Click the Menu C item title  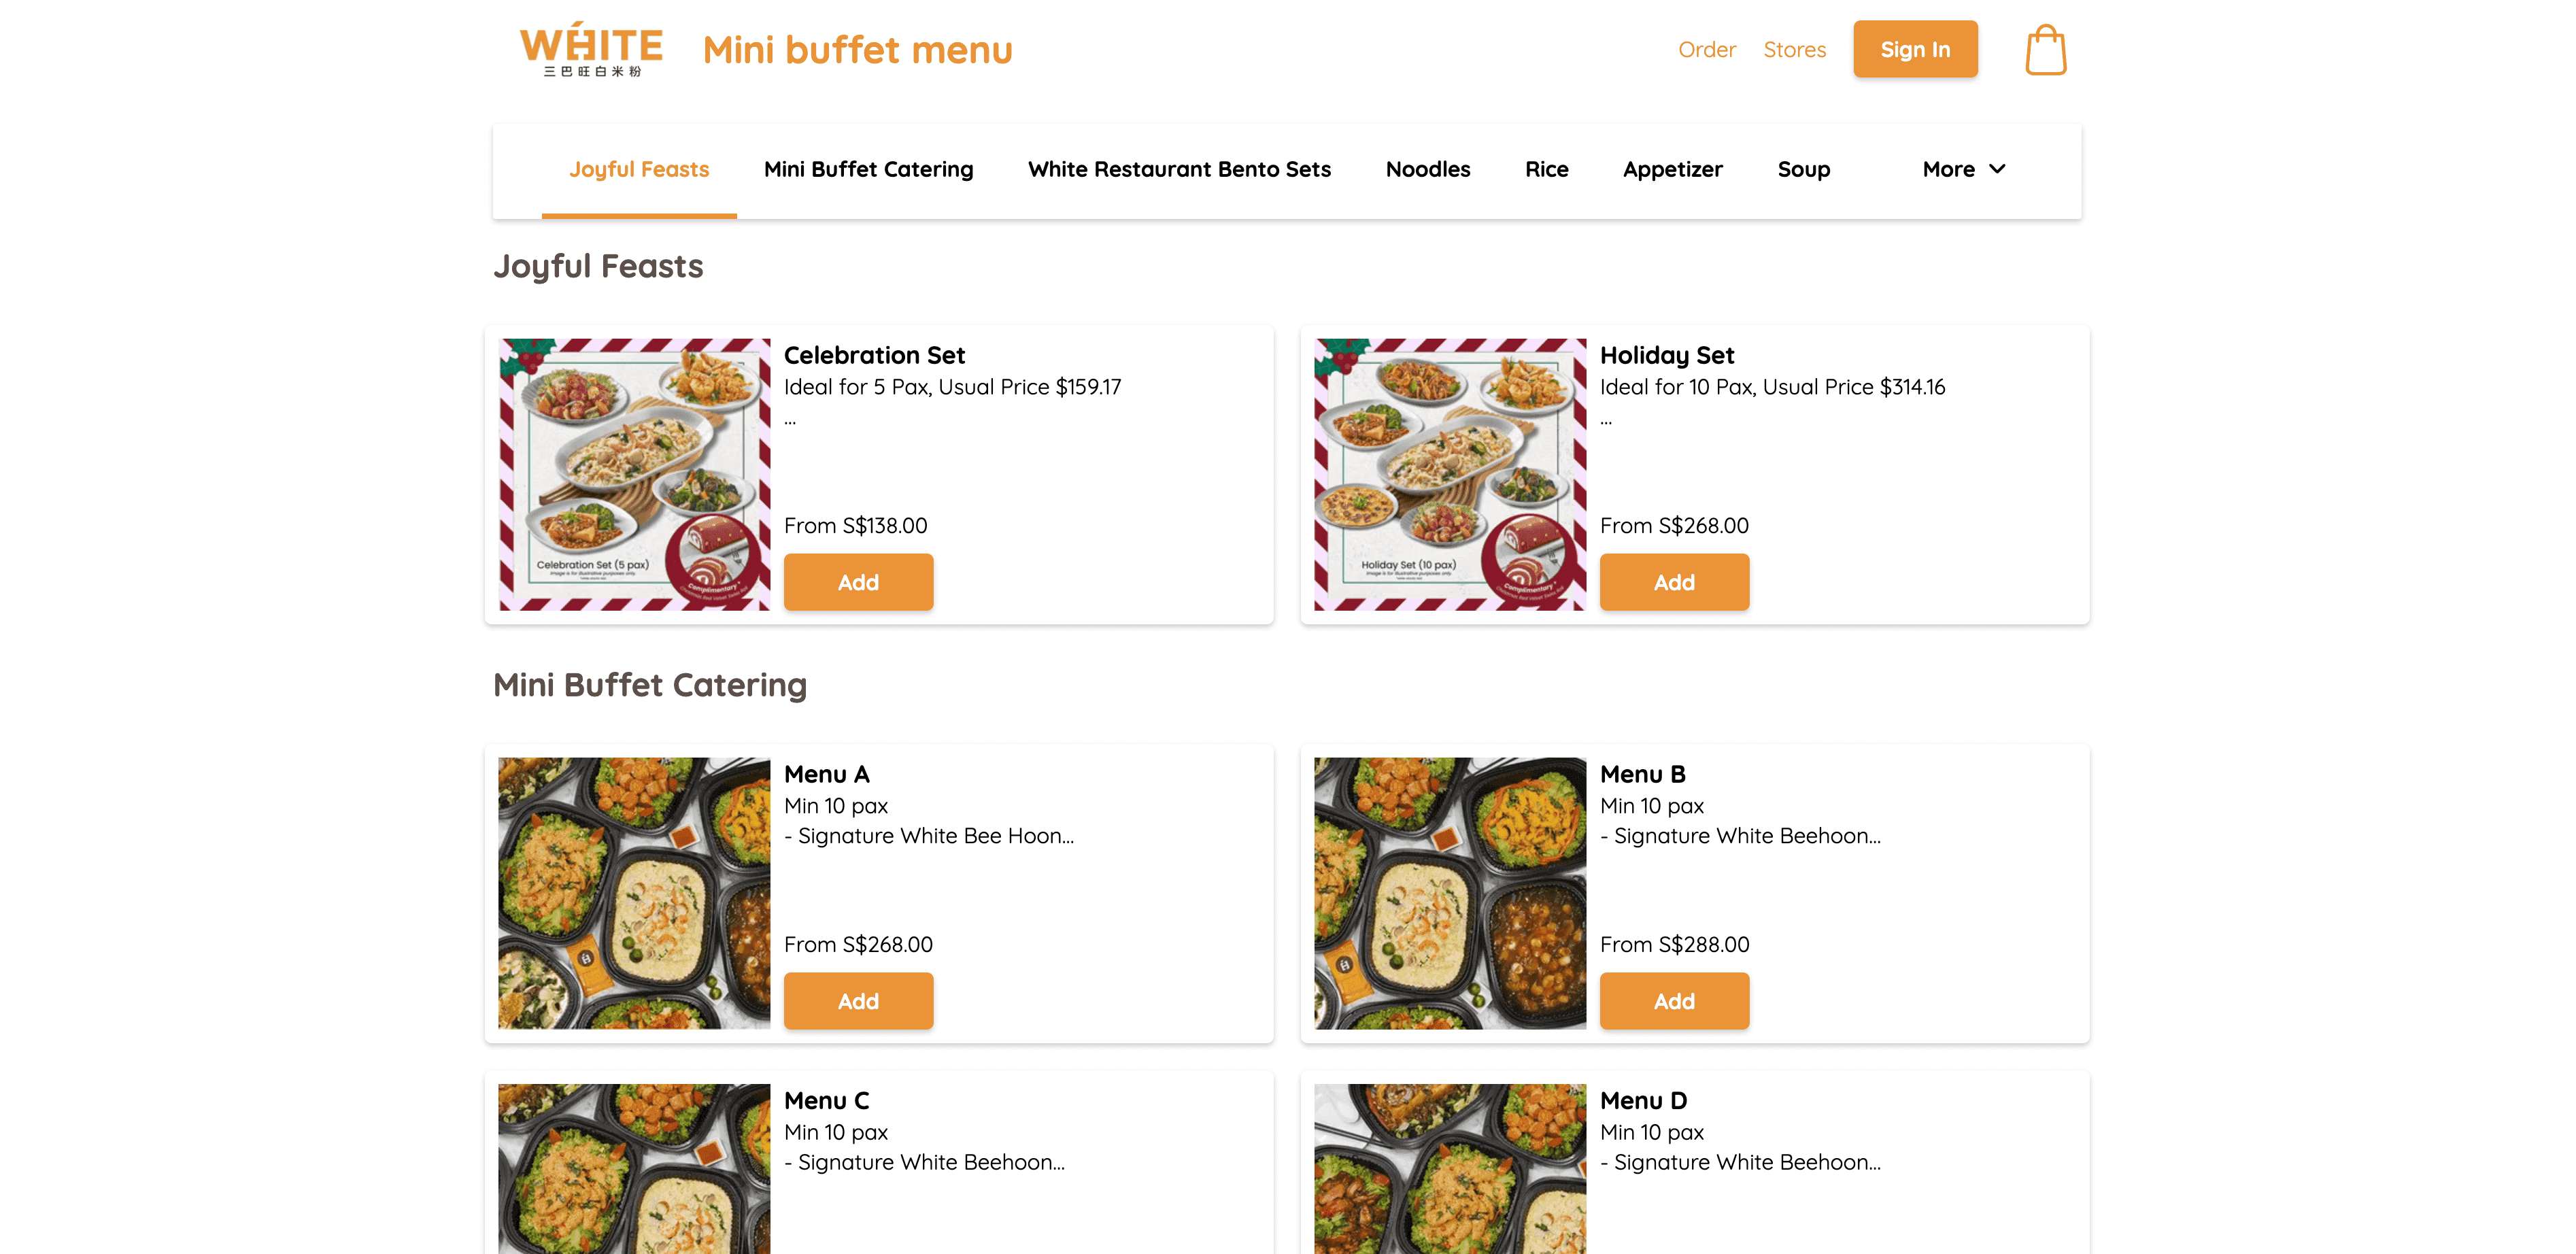coord(826,1101)
